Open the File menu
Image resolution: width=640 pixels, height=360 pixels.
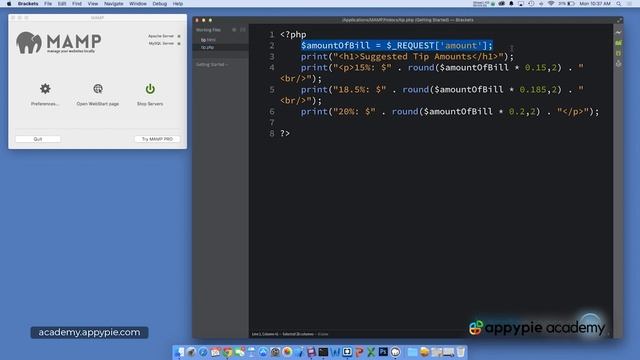point(48,4)
